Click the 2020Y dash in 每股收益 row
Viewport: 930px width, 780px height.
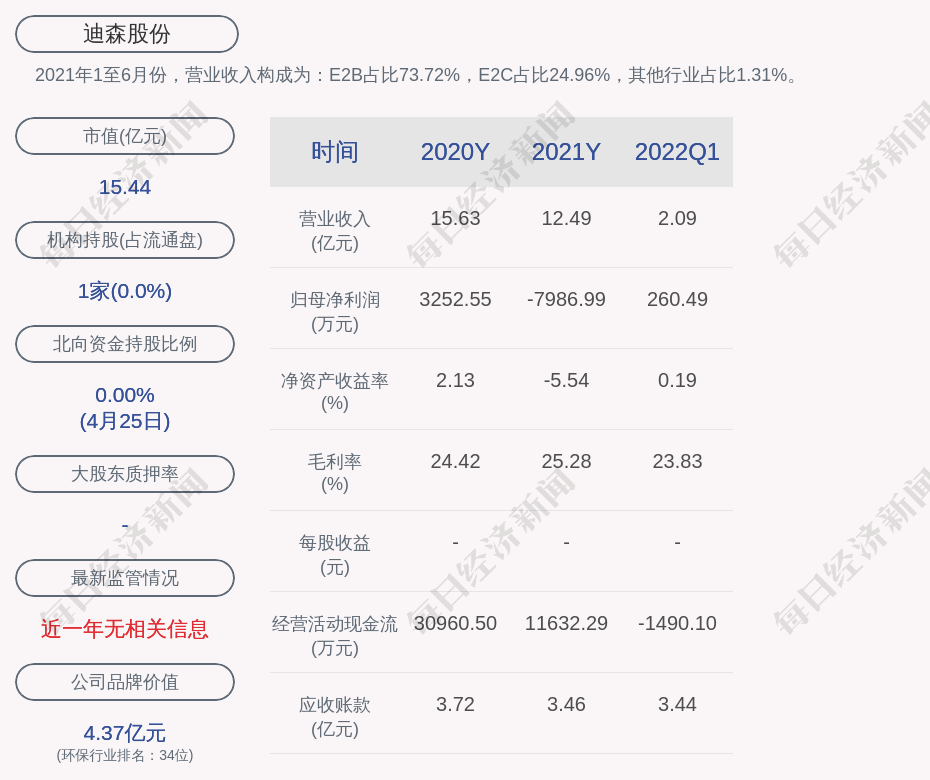456,542
